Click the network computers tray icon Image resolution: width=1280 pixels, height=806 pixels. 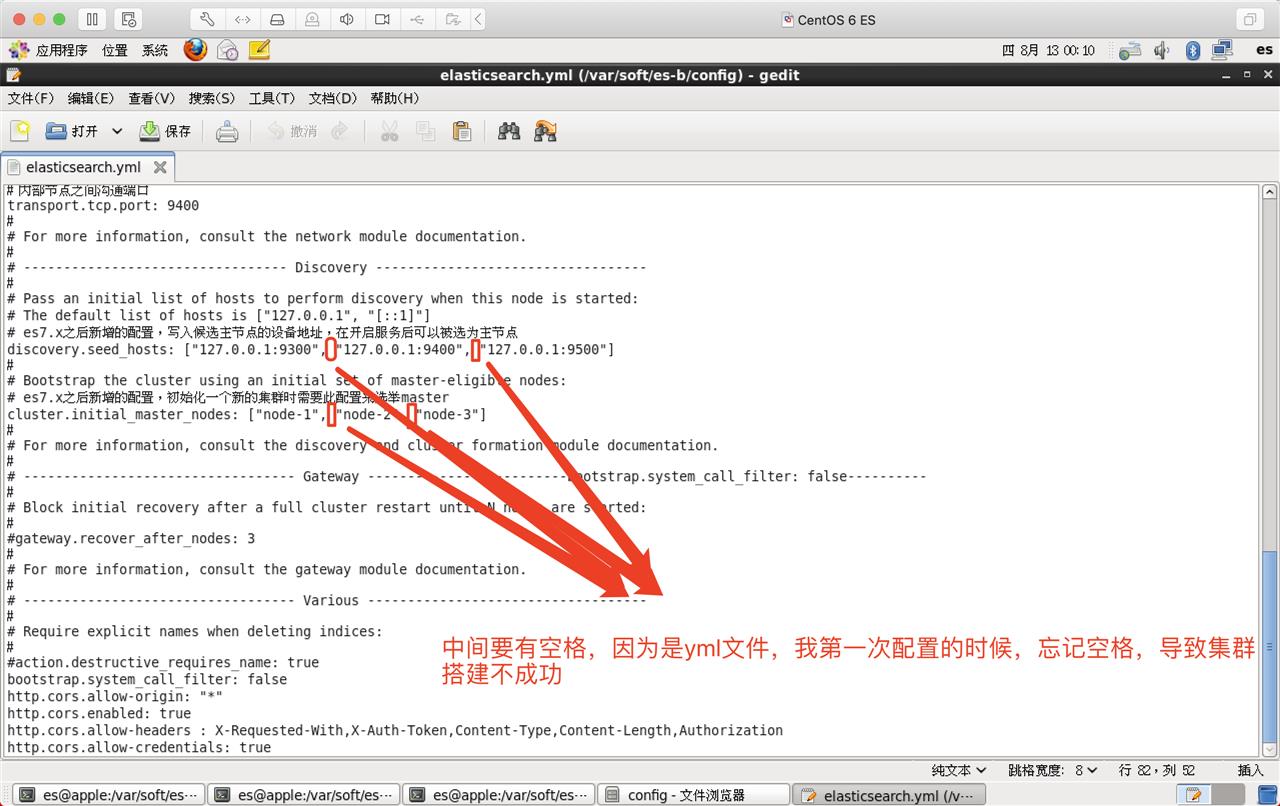pyautogui.click(x=1222, y=50)
